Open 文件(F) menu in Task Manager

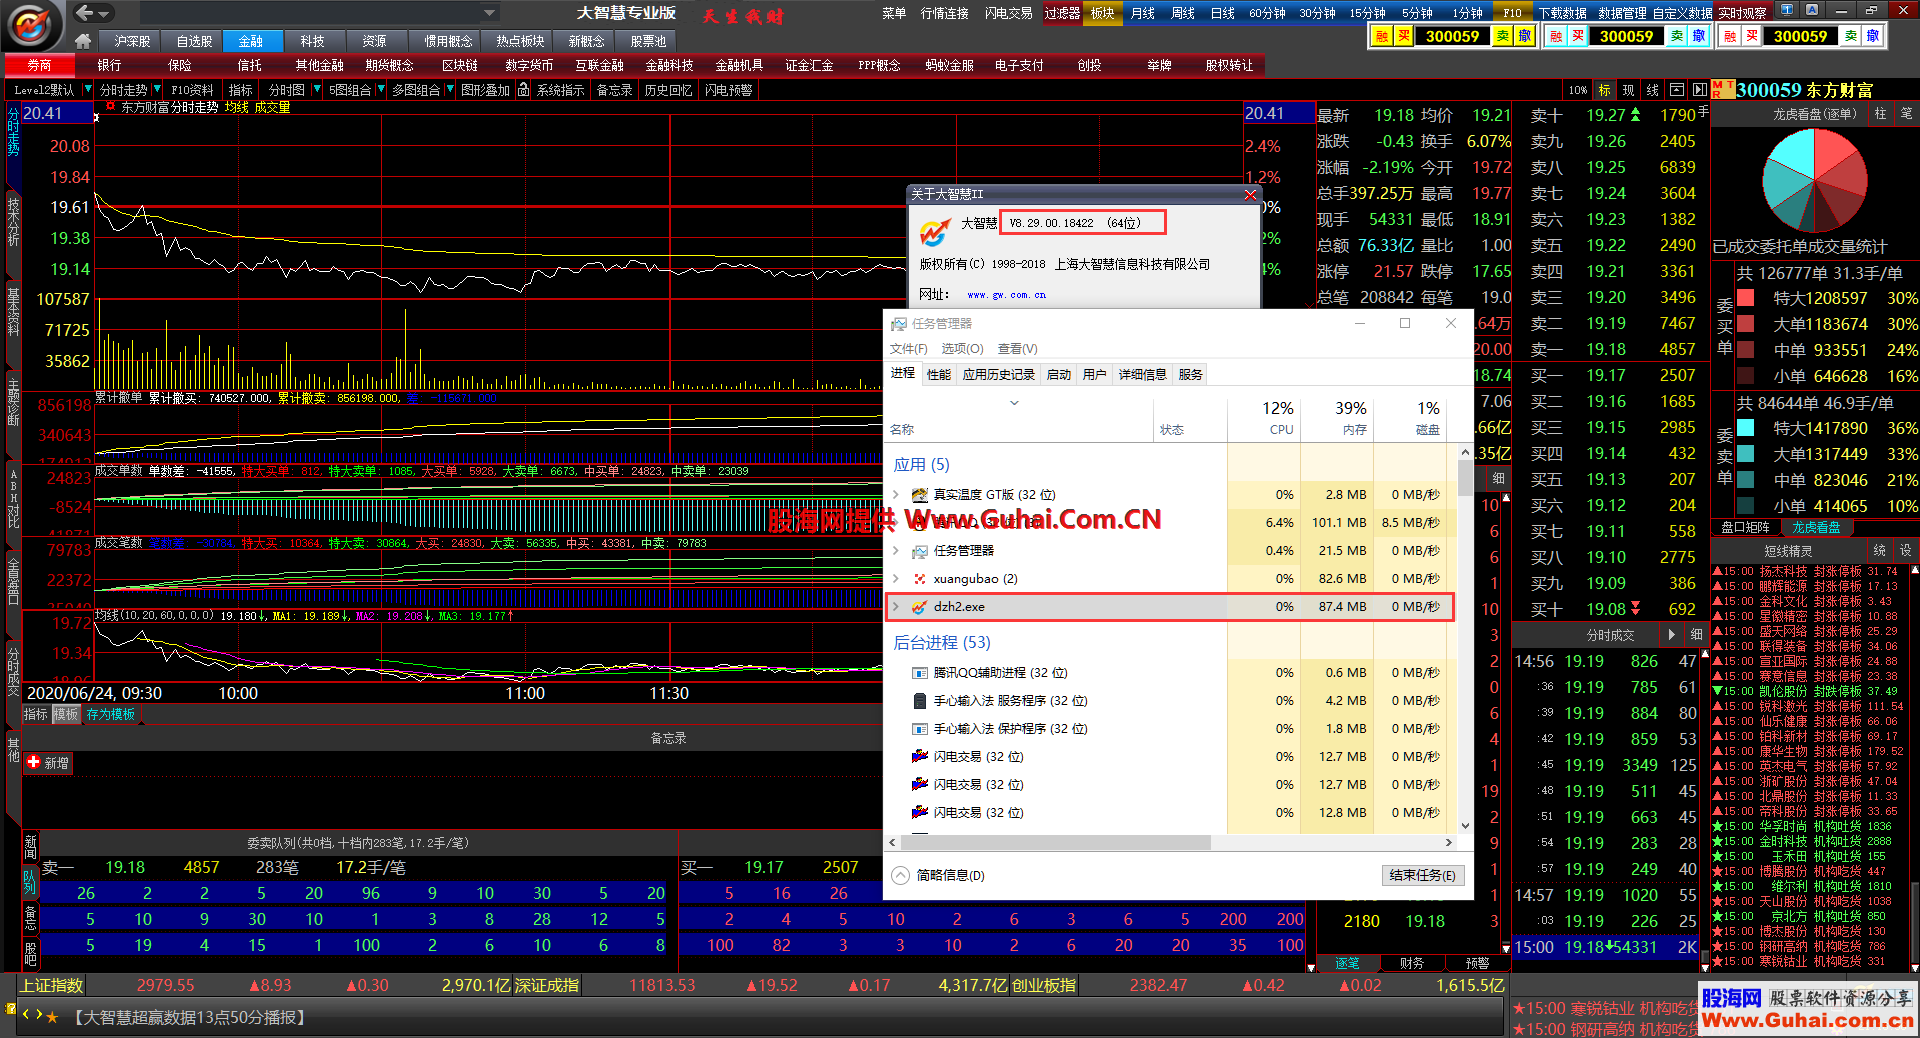(x=908, y=349)
